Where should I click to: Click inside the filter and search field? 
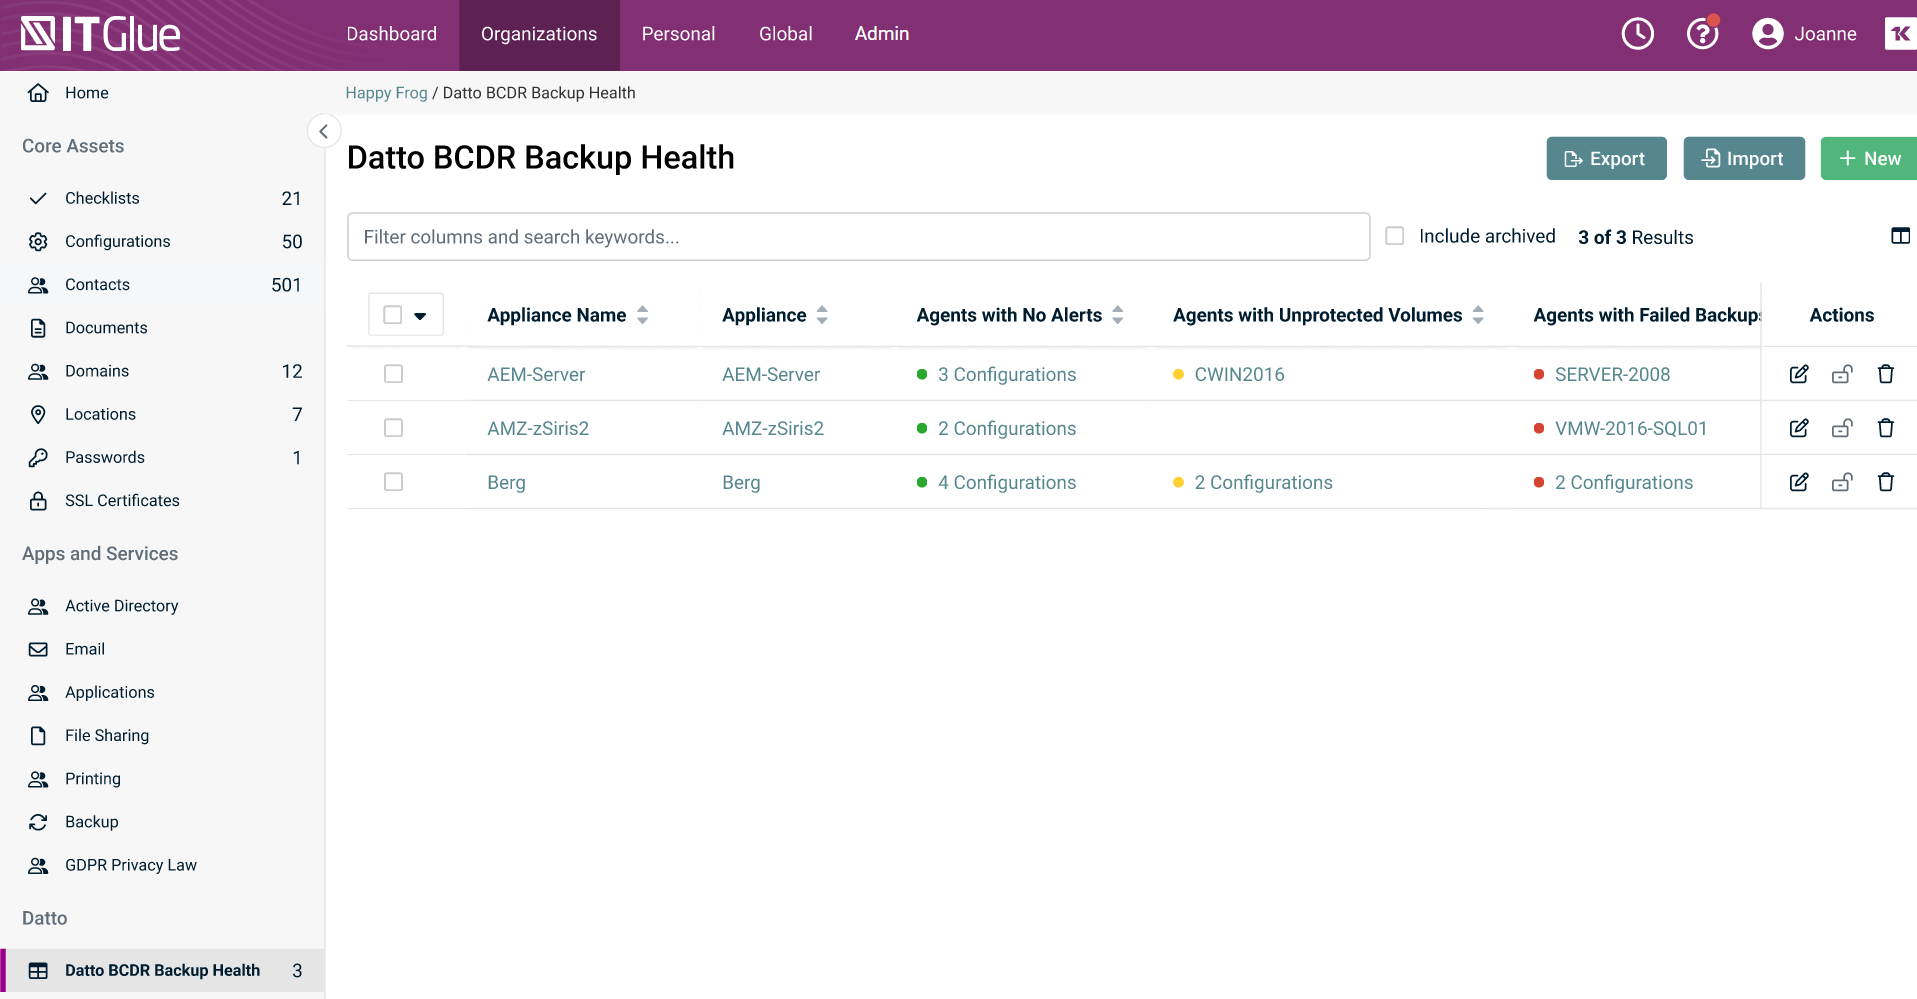[x=858, y=236]
